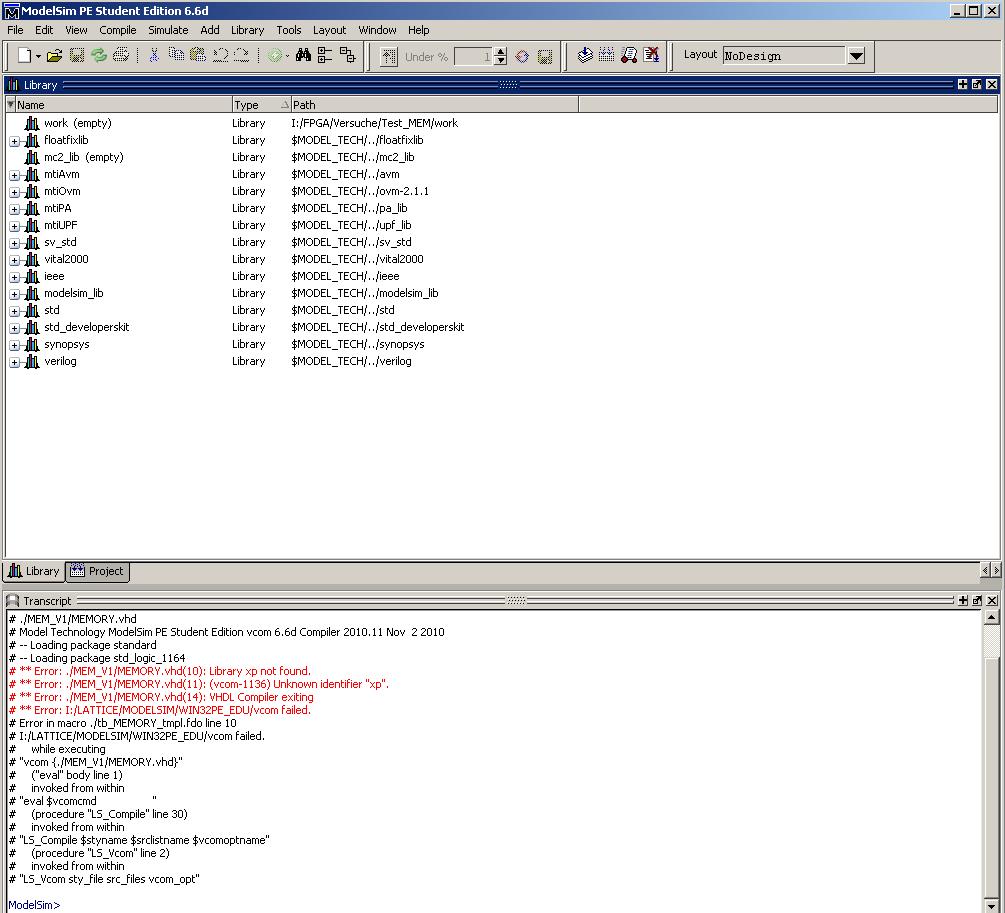Click the Under % value field

click(x=472, y=56)
